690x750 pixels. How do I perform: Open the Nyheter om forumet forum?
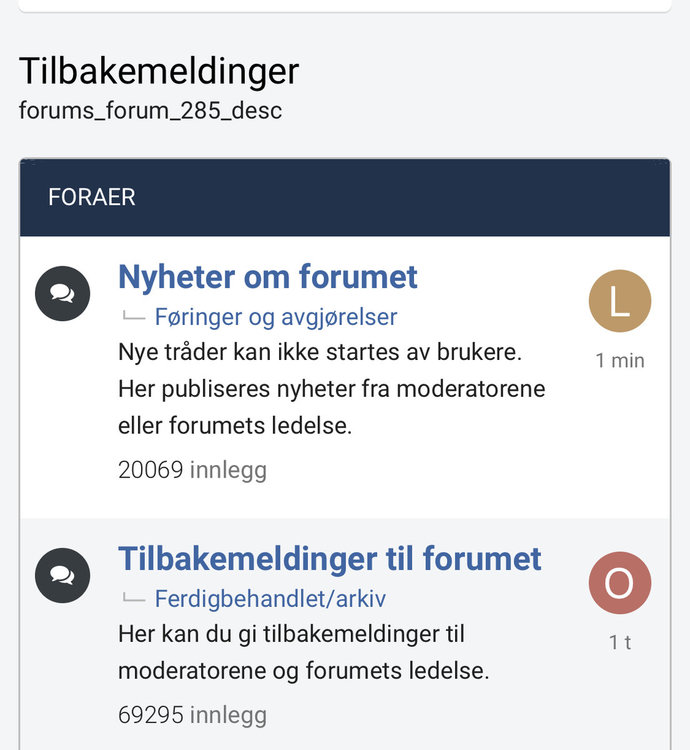268,277
